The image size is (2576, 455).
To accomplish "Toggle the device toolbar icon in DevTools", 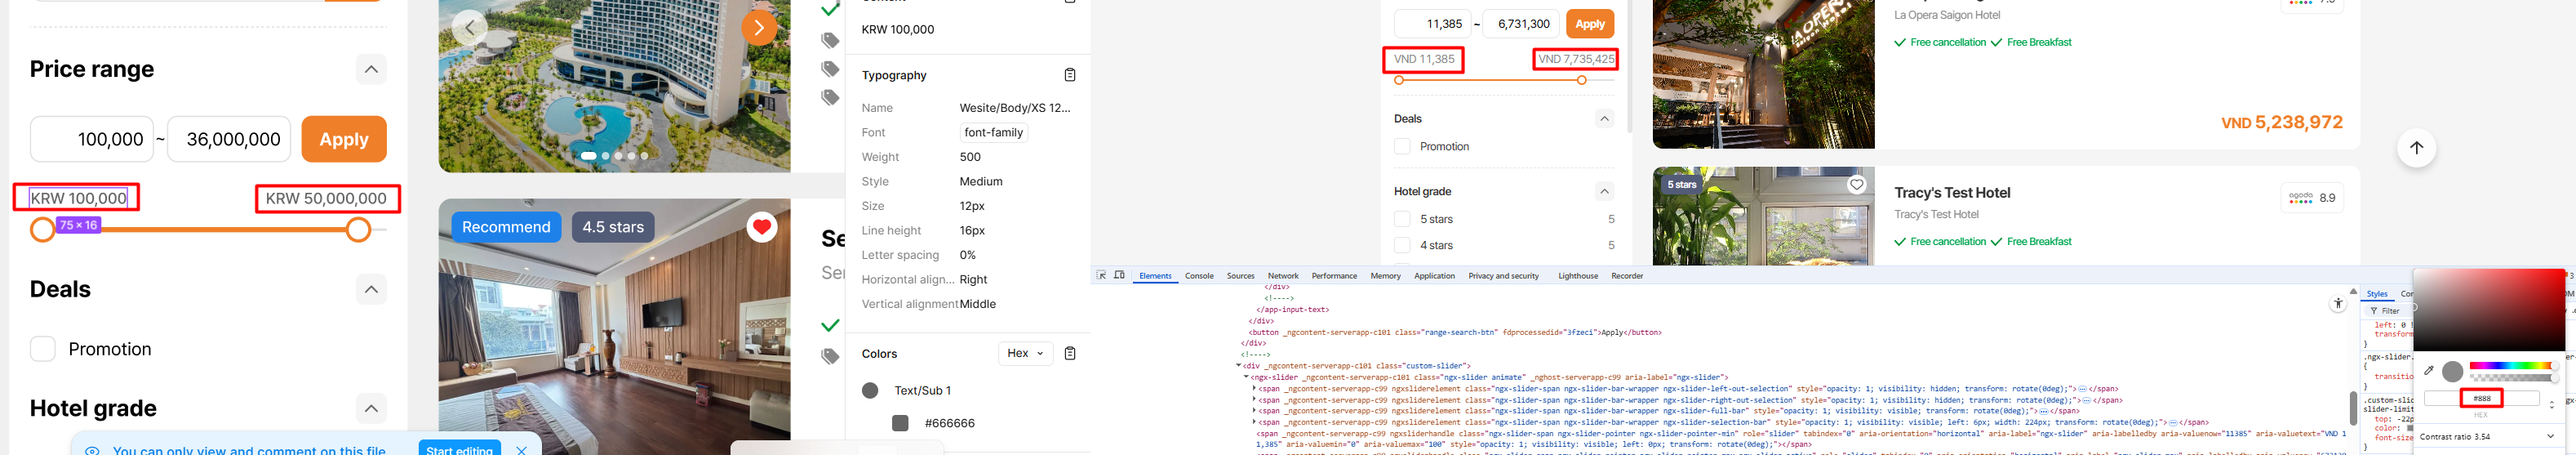I will [x=1119, y=275].
